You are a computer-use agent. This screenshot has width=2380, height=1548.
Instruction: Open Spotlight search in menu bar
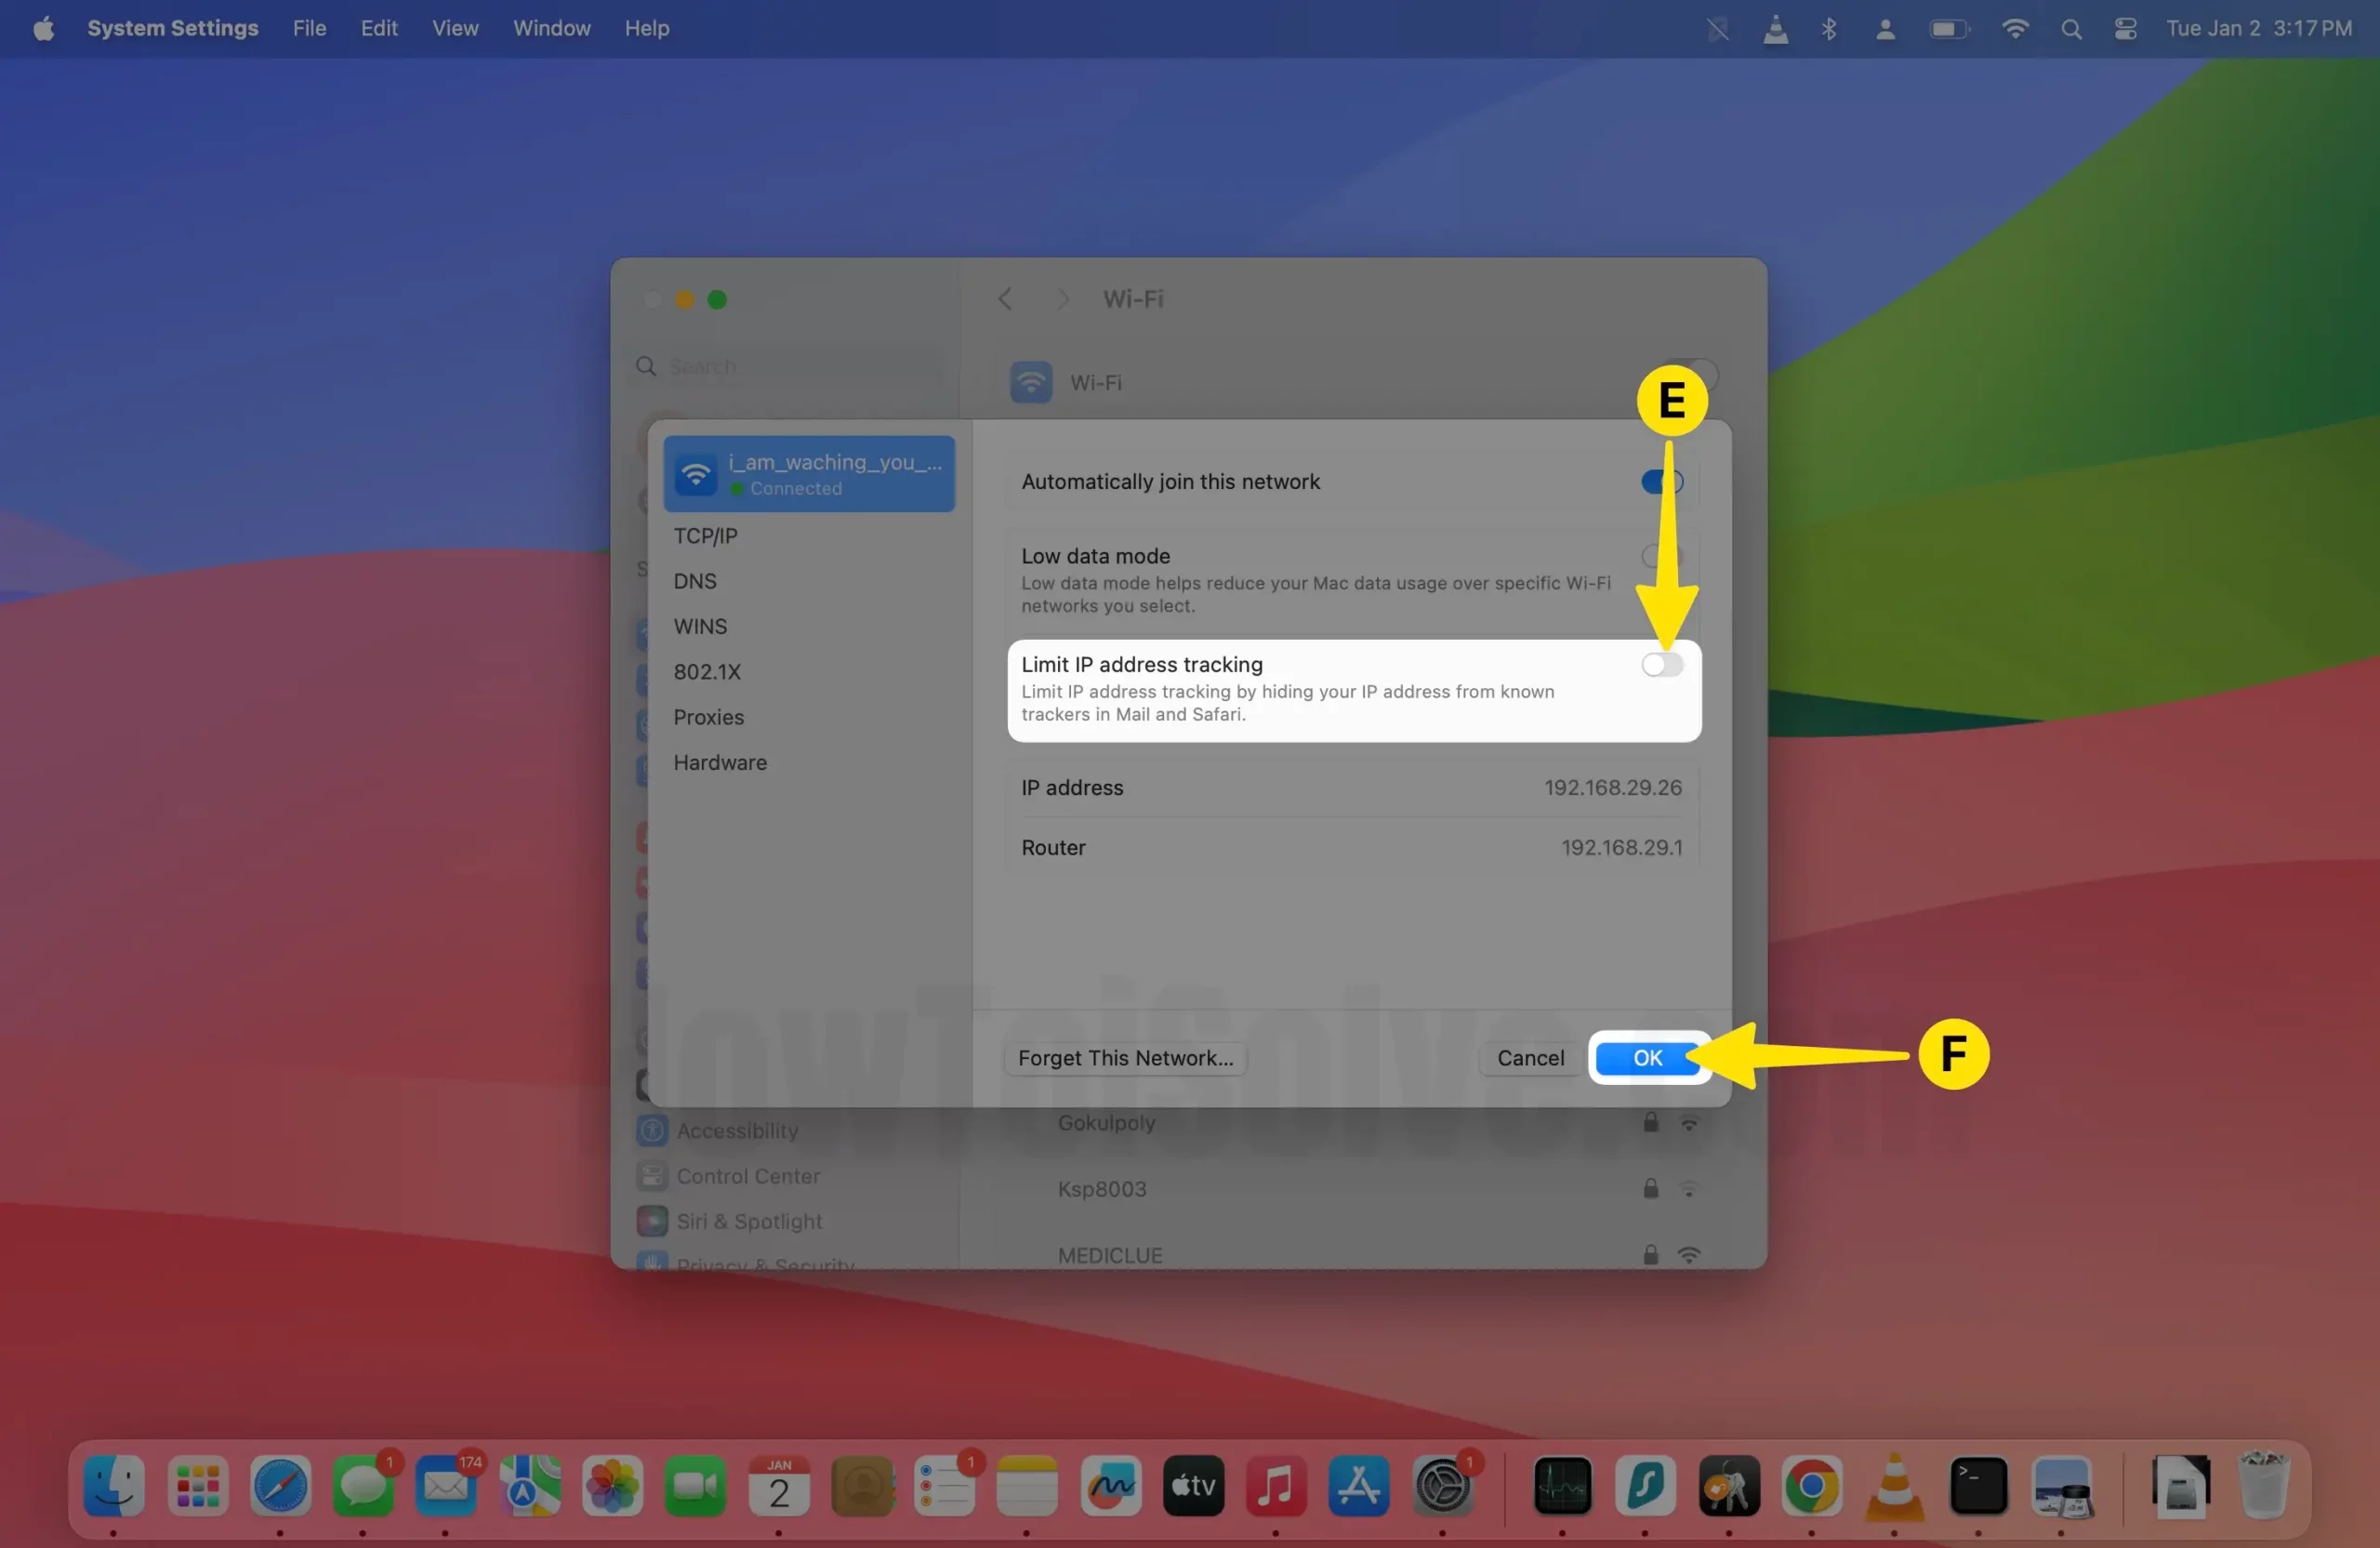2071,29
